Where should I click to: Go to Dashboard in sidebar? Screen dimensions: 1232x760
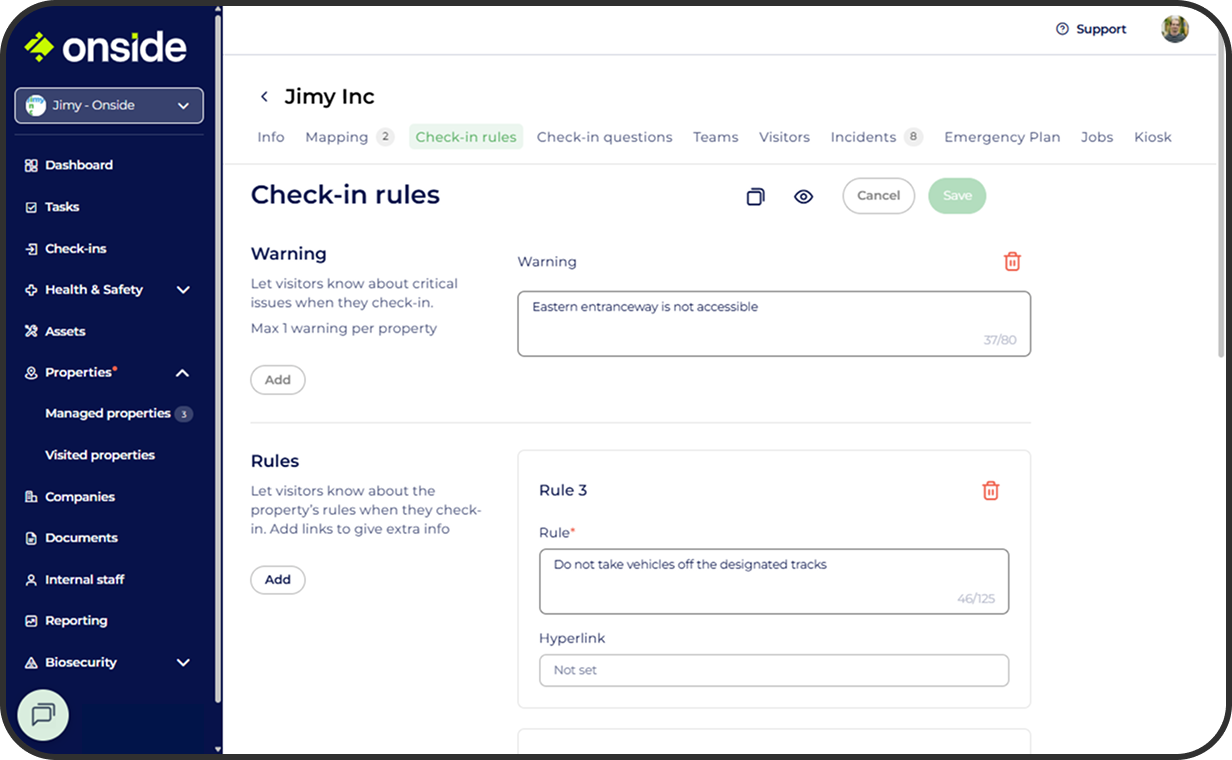click(x=79, y=165)
